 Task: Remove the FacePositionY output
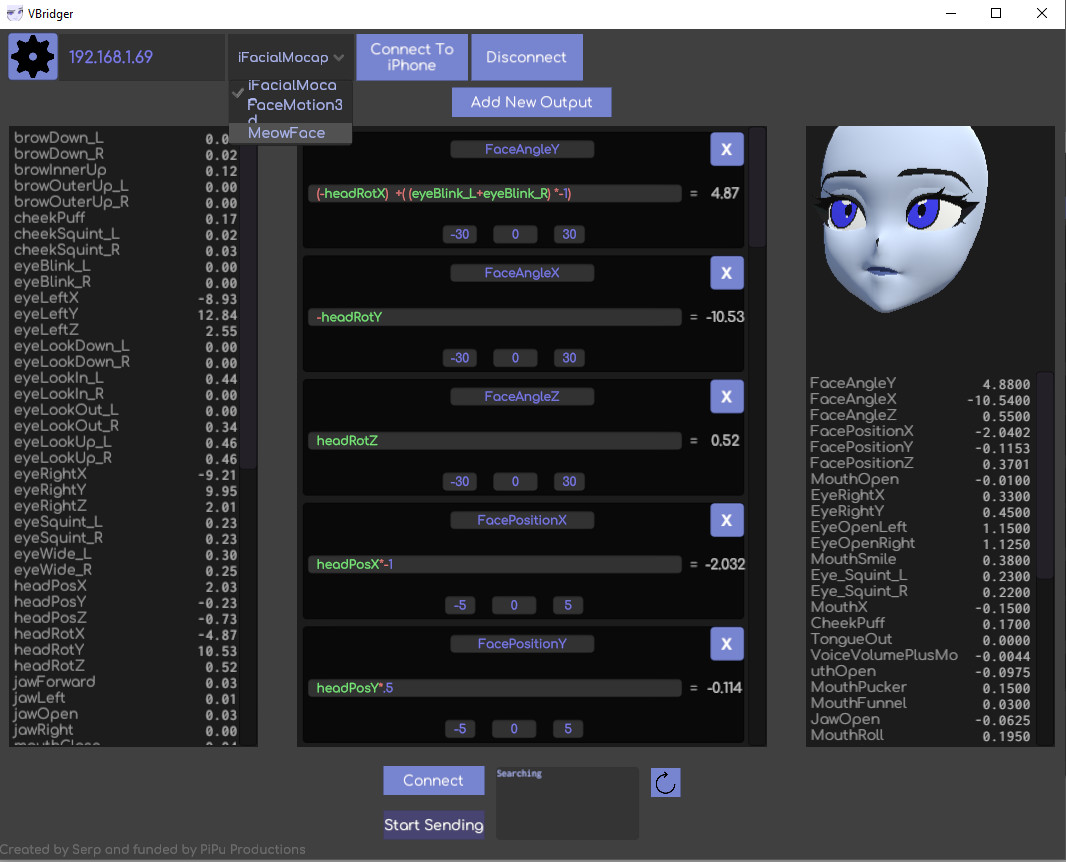(x=727, y=643)
